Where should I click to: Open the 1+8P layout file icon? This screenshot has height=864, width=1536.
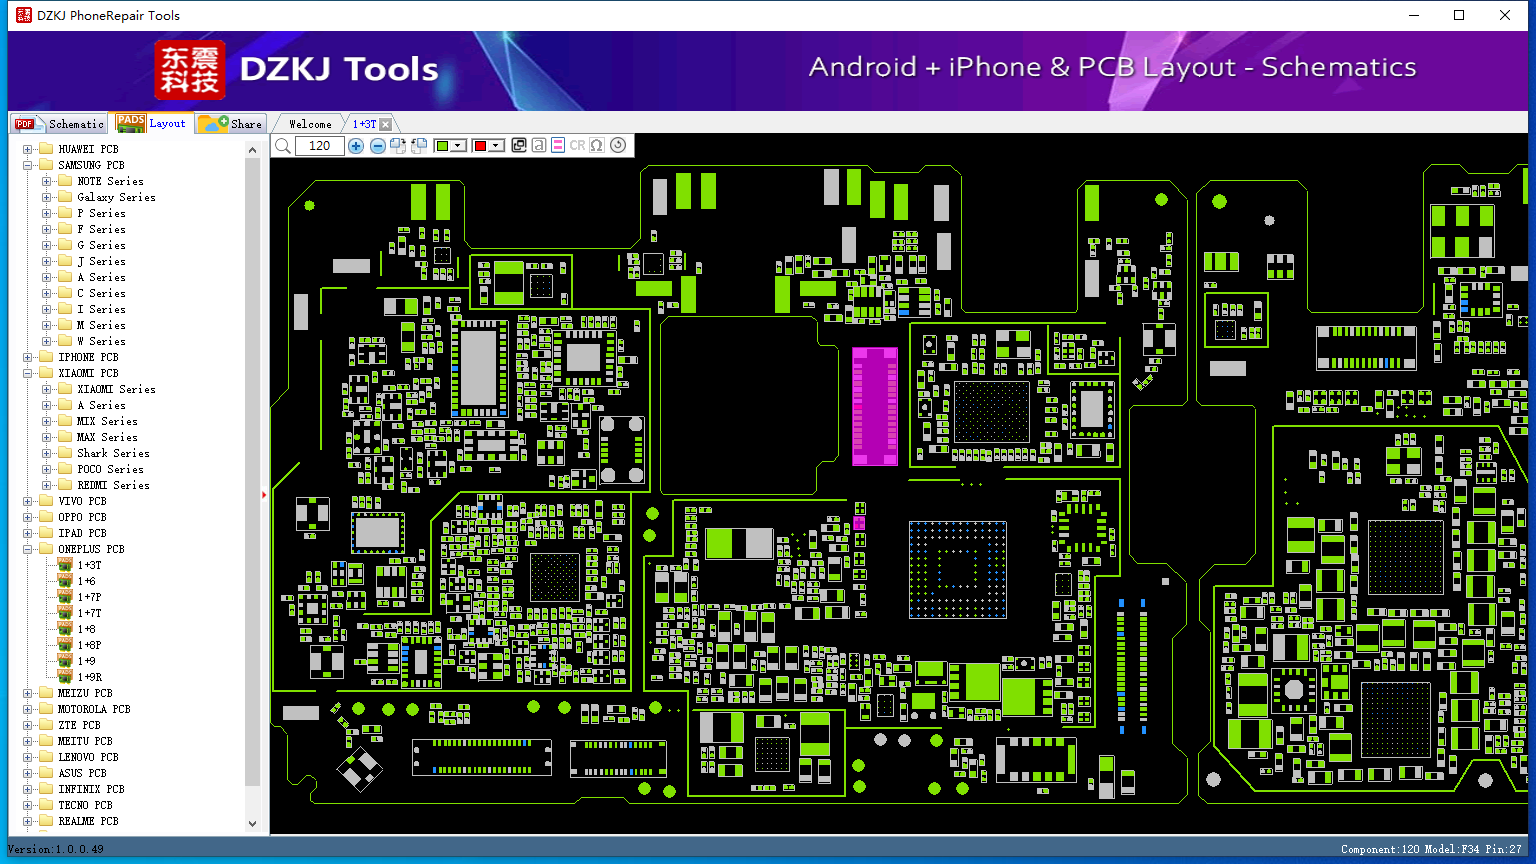(65, 645)
